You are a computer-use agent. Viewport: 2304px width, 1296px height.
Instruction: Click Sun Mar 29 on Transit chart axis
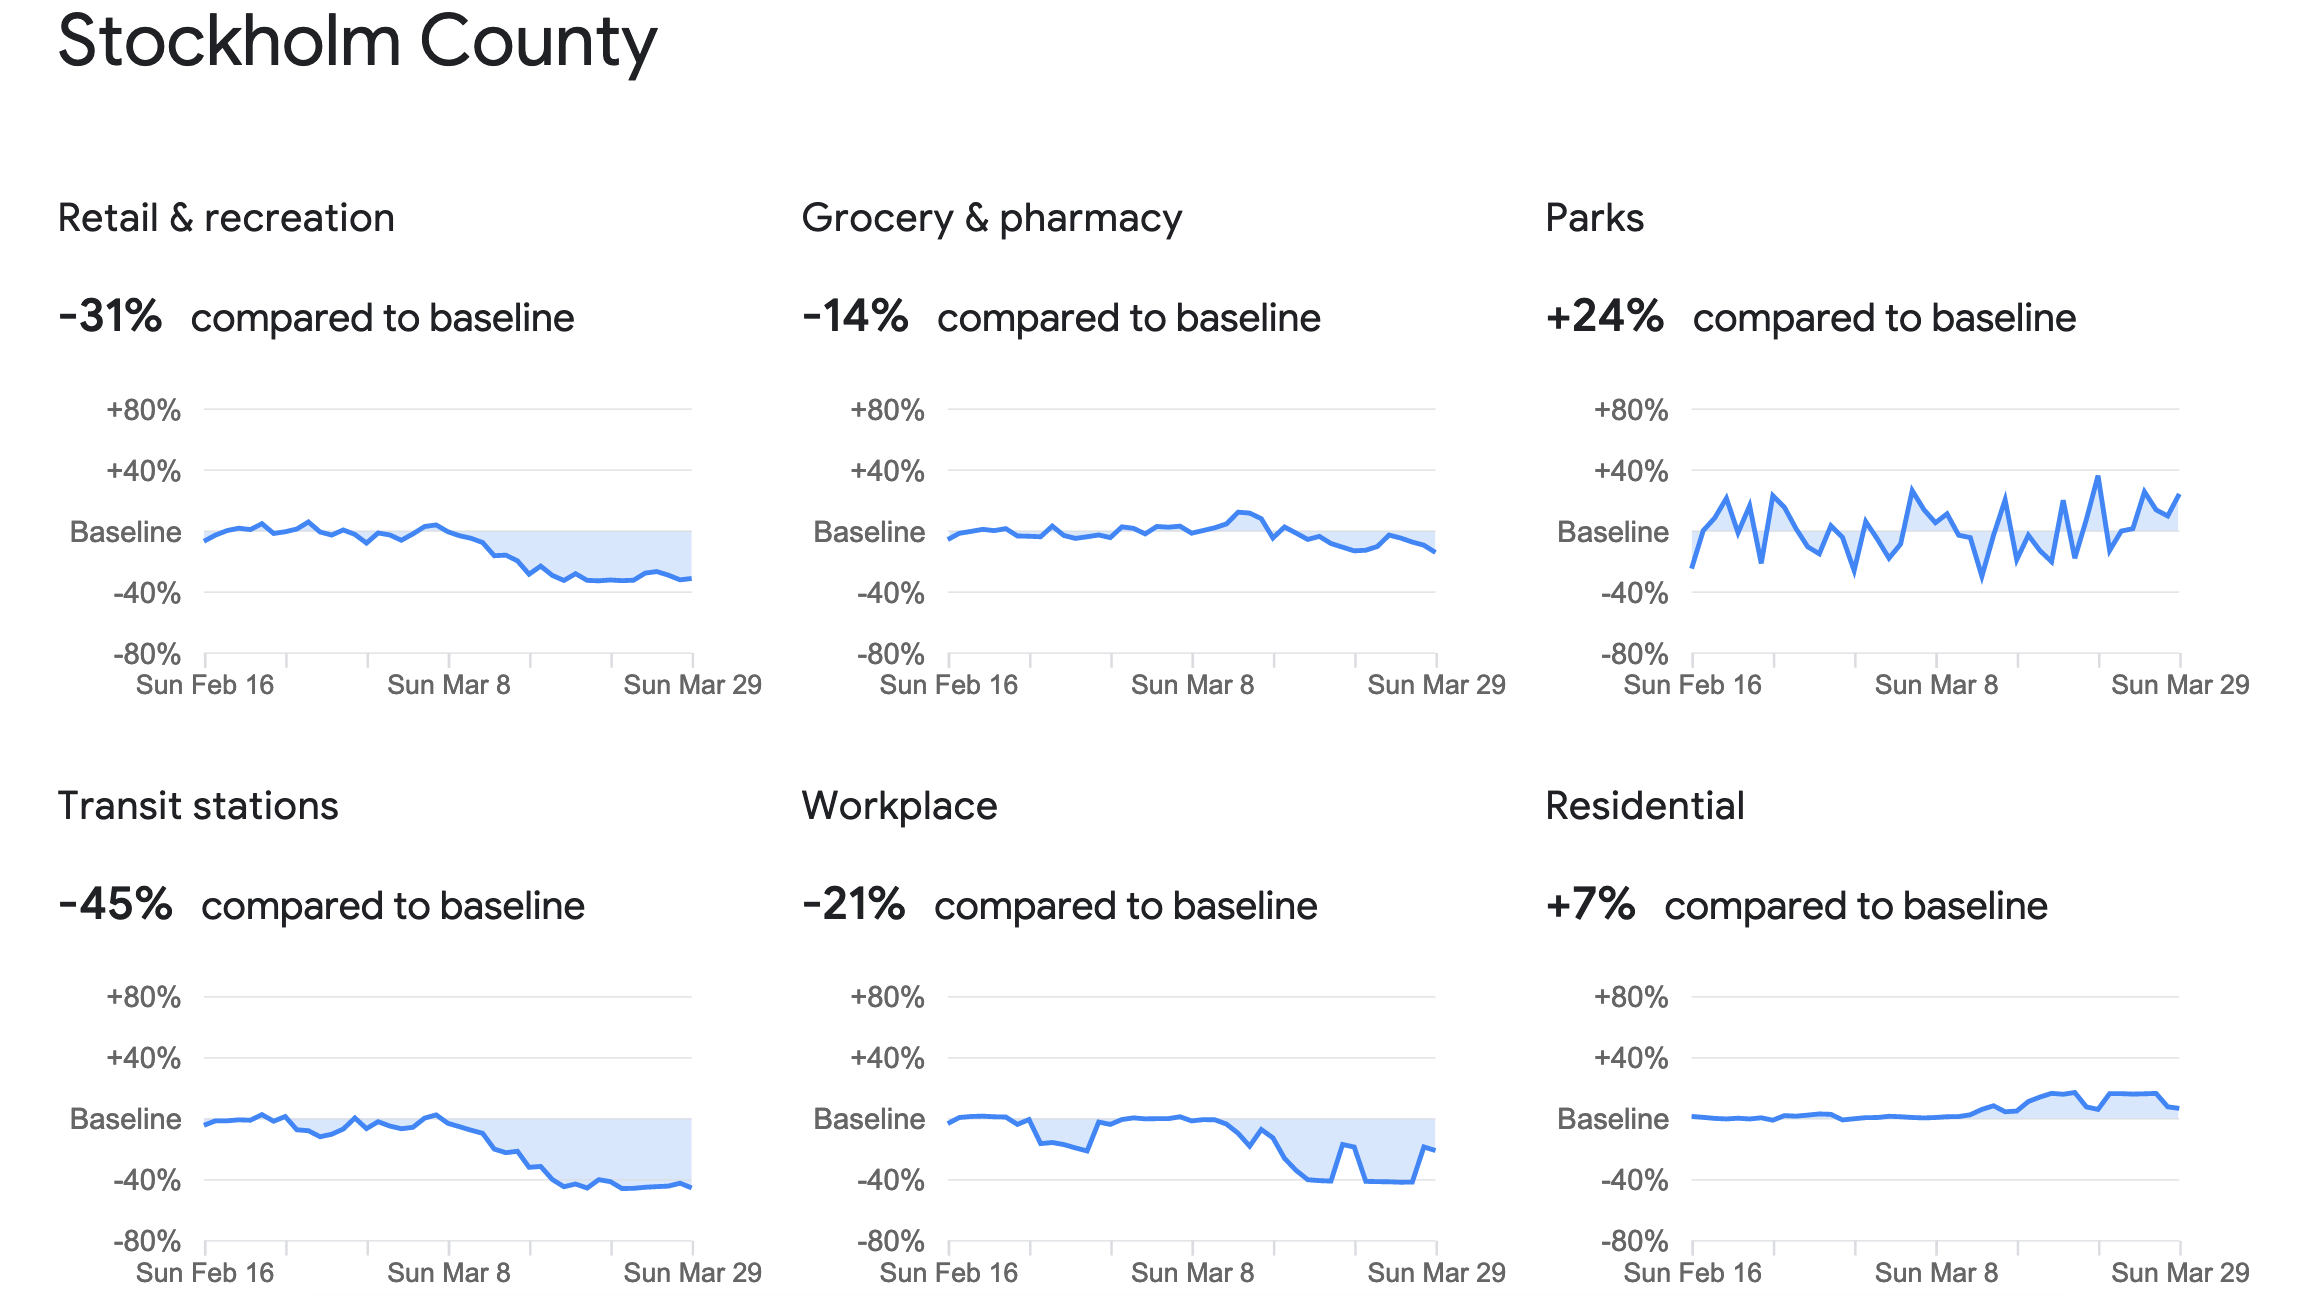(x=692, y=1273)
